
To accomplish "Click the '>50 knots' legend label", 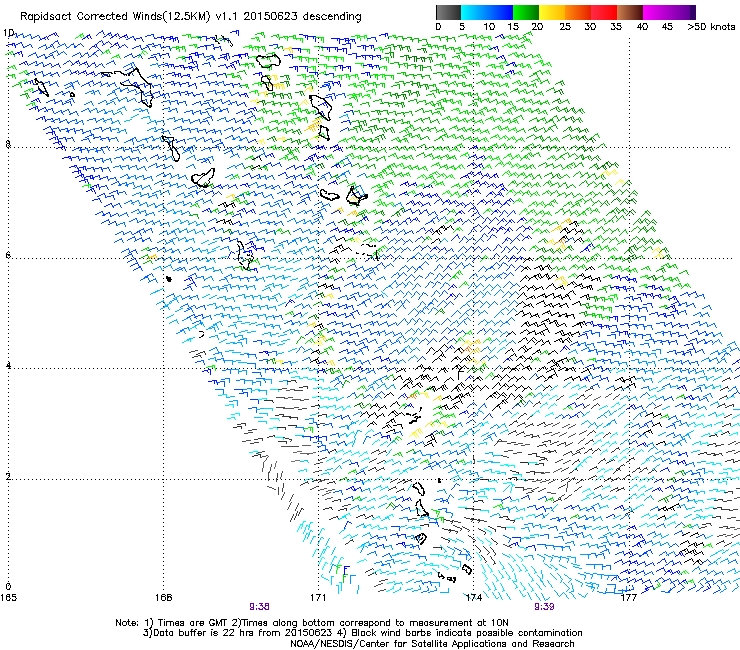I will (x=711, y=26).
